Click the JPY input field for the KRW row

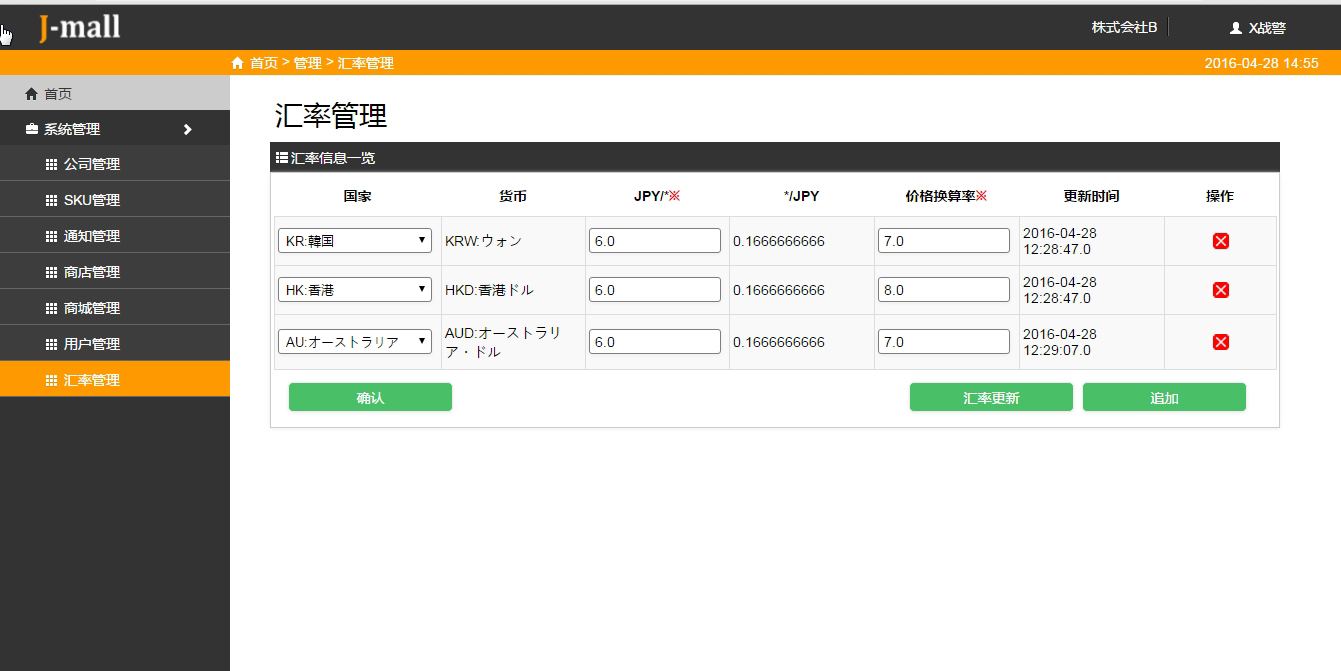click(654, 240)
